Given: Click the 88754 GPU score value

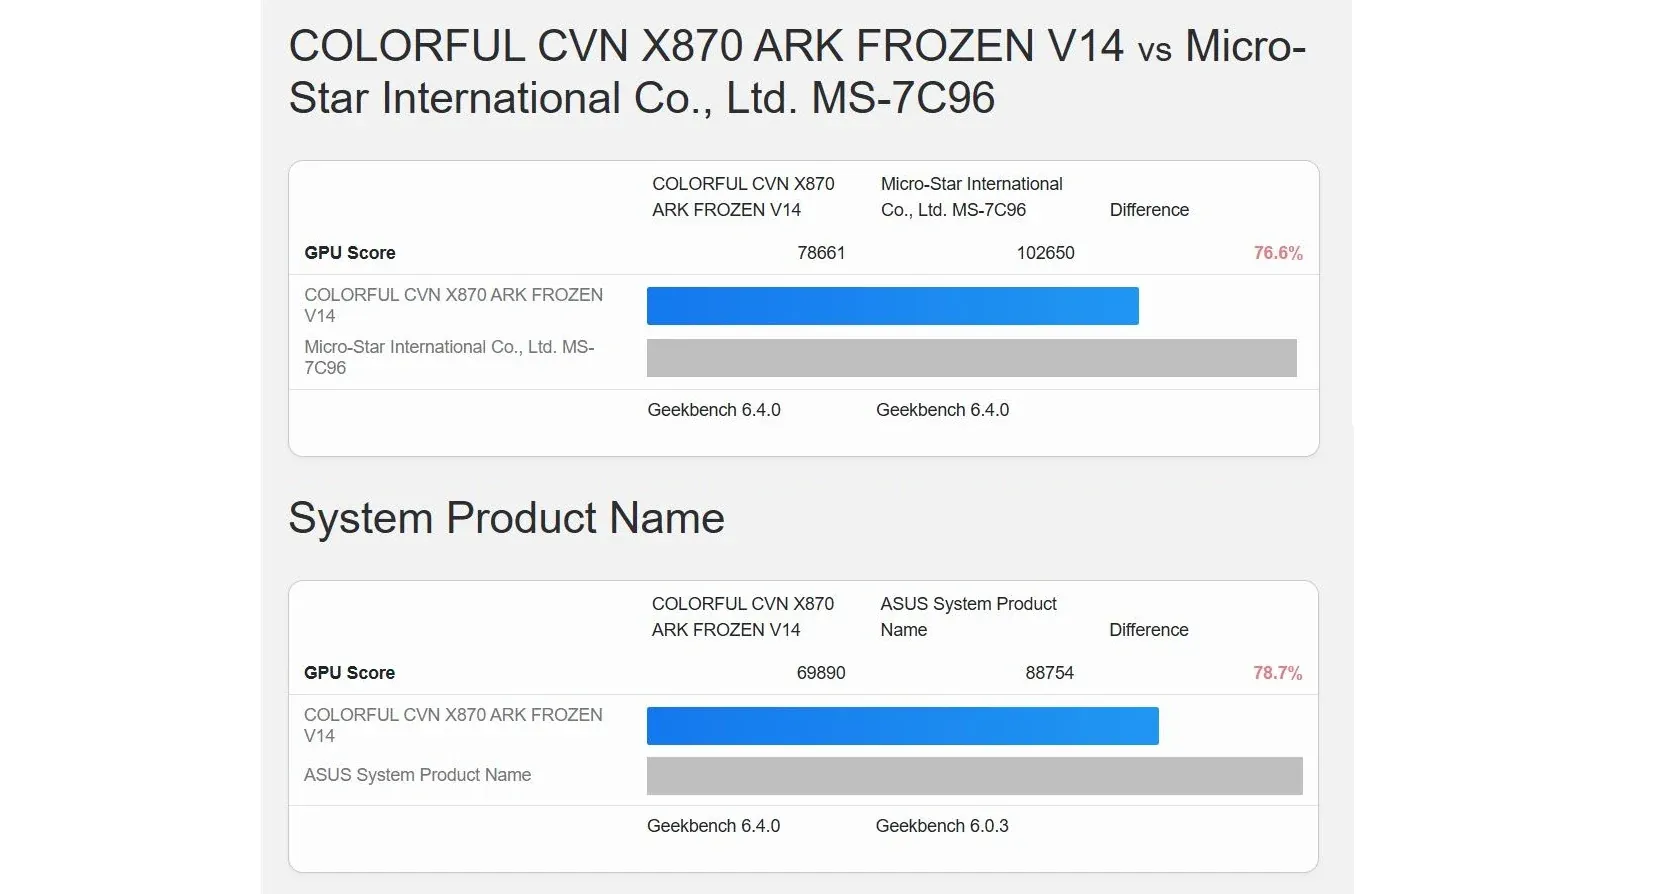Looking at the screenshot, I should click(x=1050, y=673).
